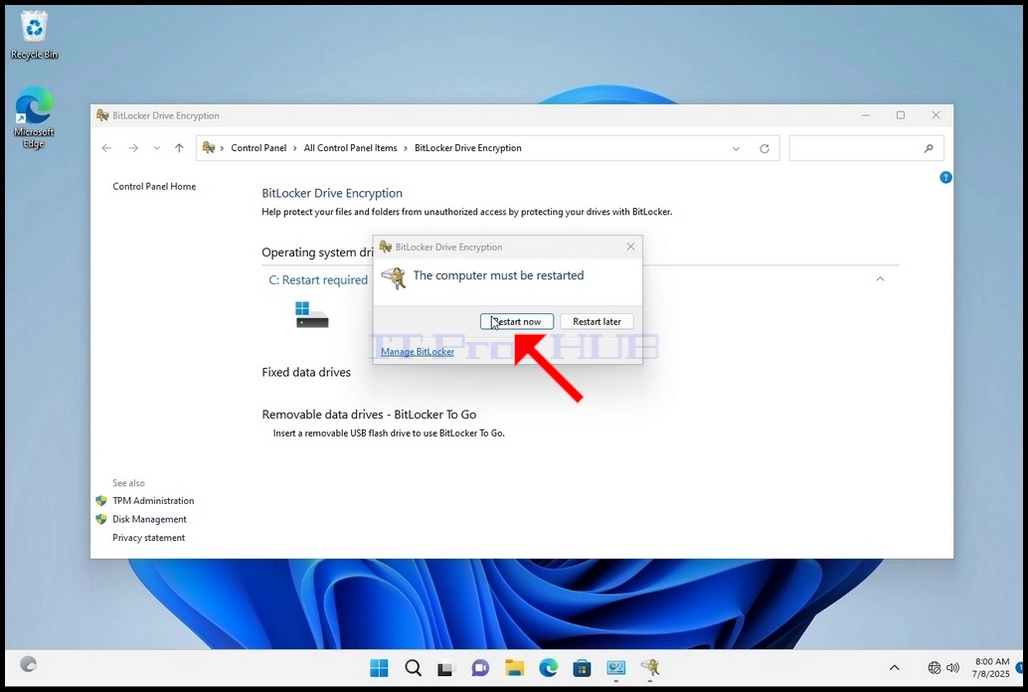
Task: Open the recent locations dropdown arrow
Action: (x=157, y=148)
